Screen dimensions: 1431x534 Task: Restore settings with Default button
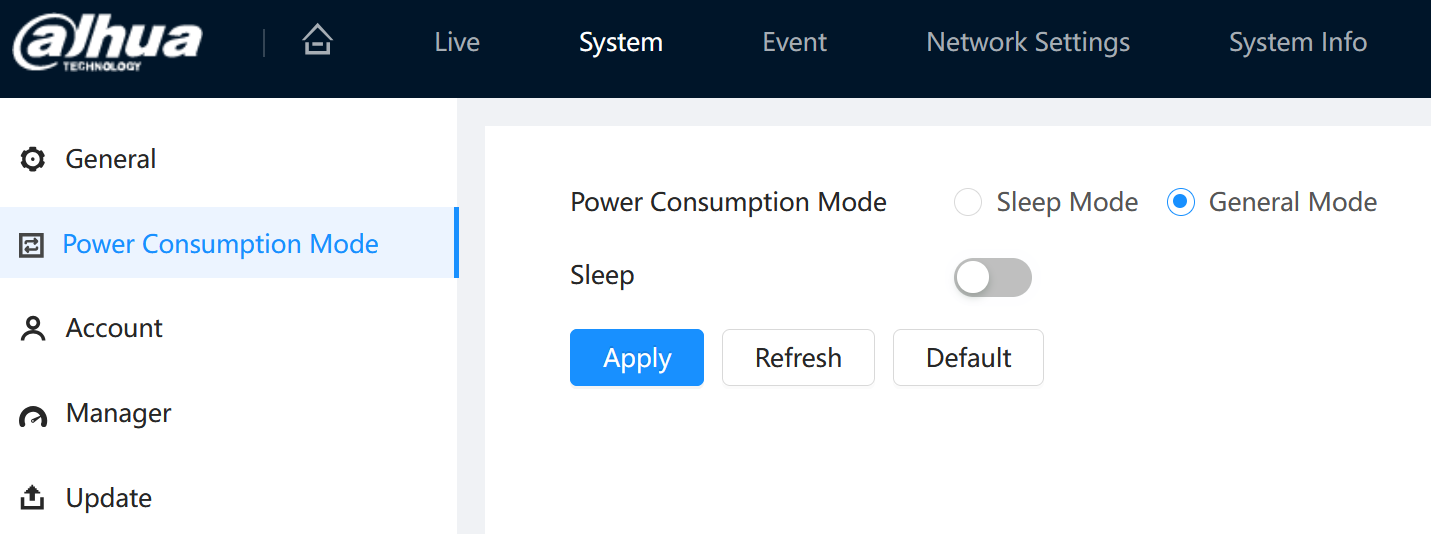968,357
